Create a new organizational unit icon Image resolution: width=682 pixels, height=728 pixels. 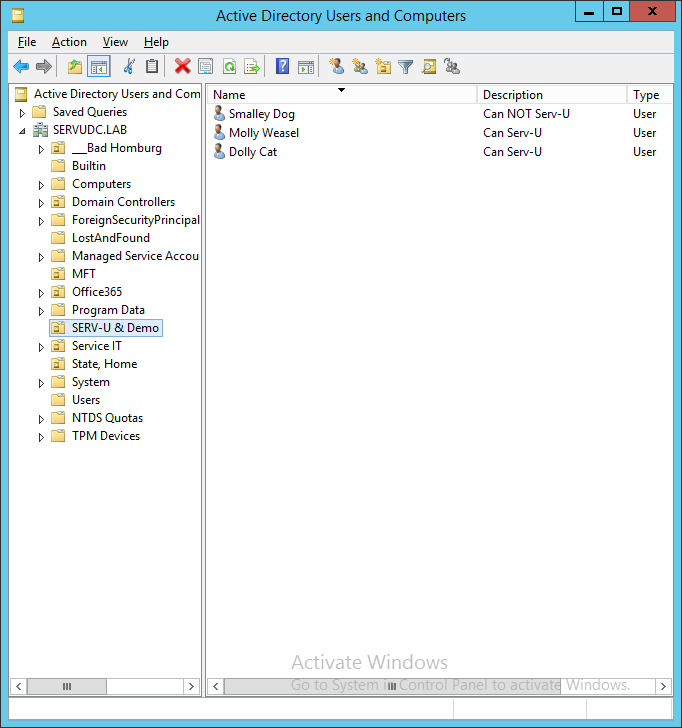pos(383,67)
